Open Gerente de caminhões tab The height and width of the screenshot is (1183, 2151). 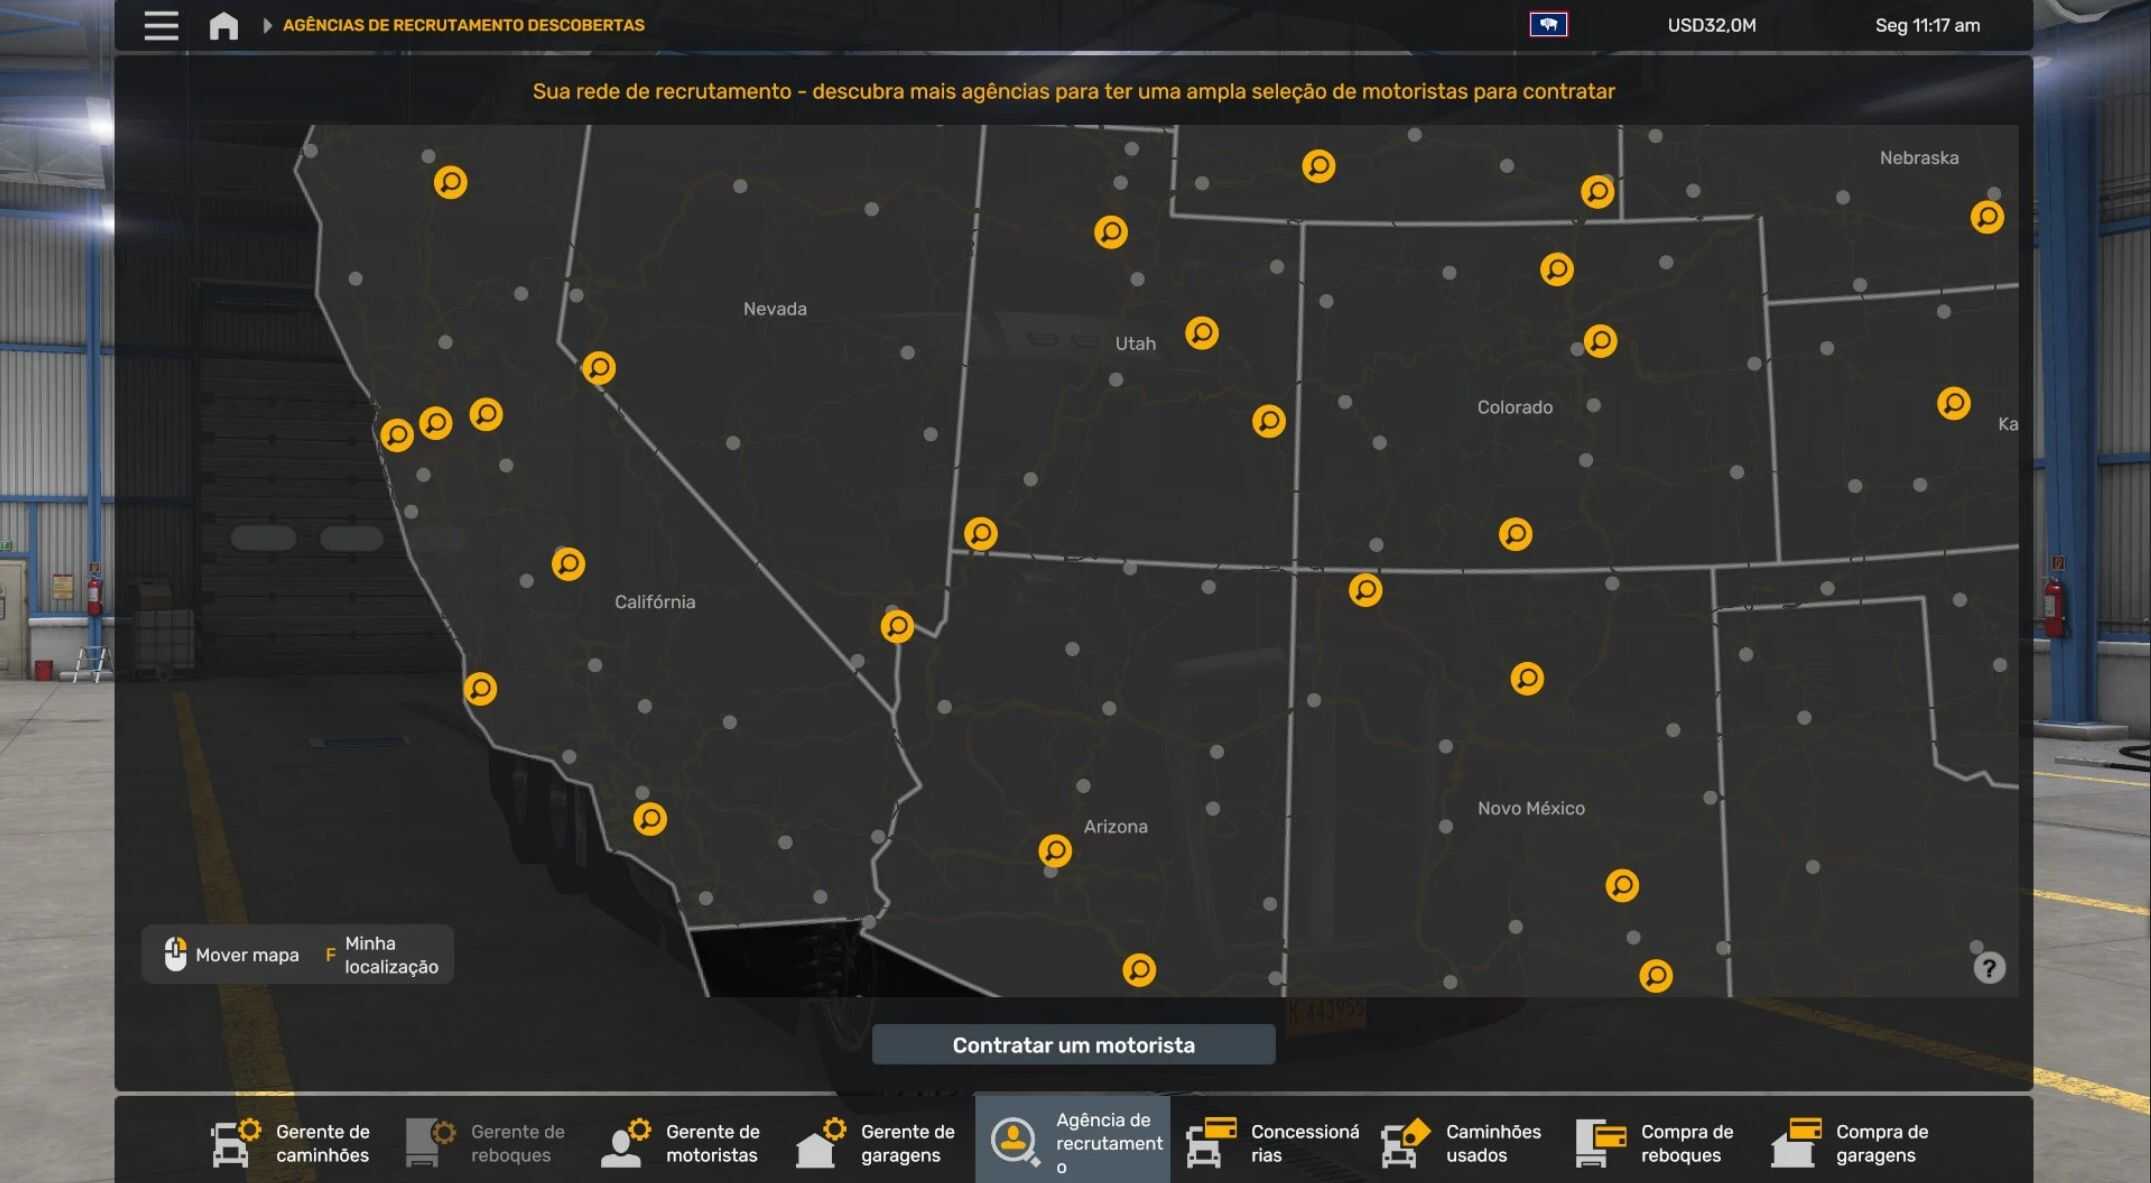tap(292, 1143)
